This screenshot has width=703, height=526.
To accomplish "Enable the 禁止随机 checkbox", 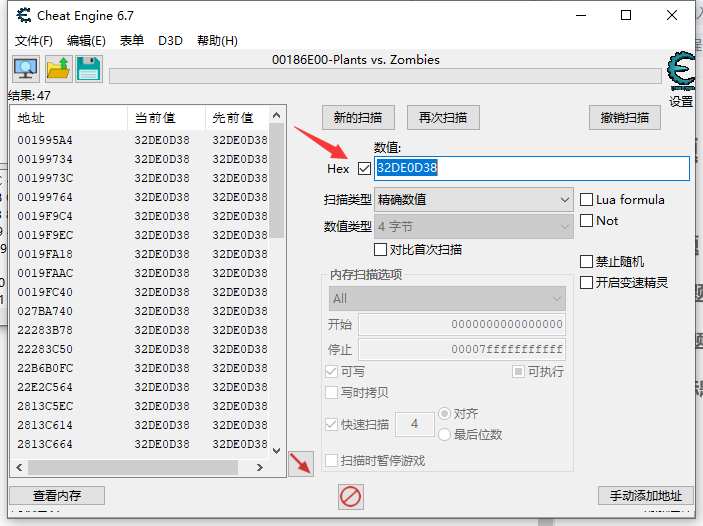I will 586,261.
